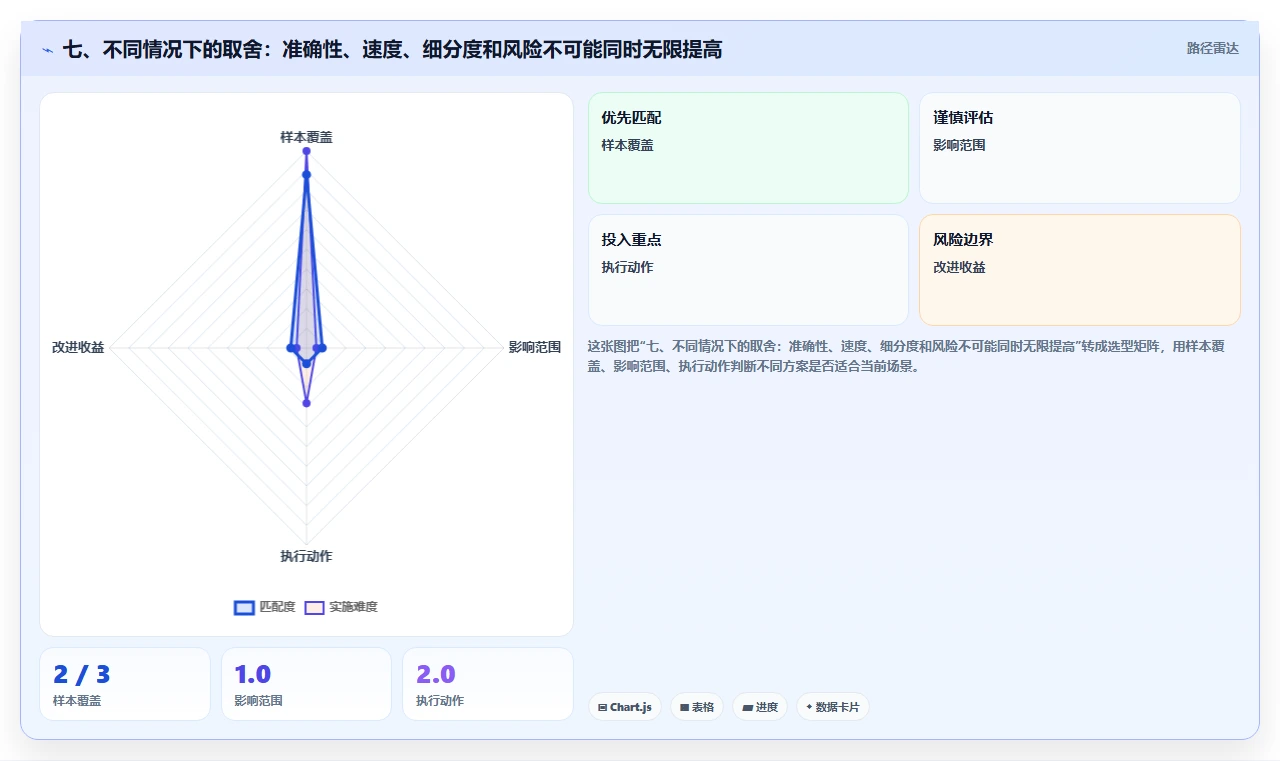Viewport: 1280px width, 761px height.
Task: Click the blue 匹配度 point on 执行动作 axis
Action: click(306, 363)
